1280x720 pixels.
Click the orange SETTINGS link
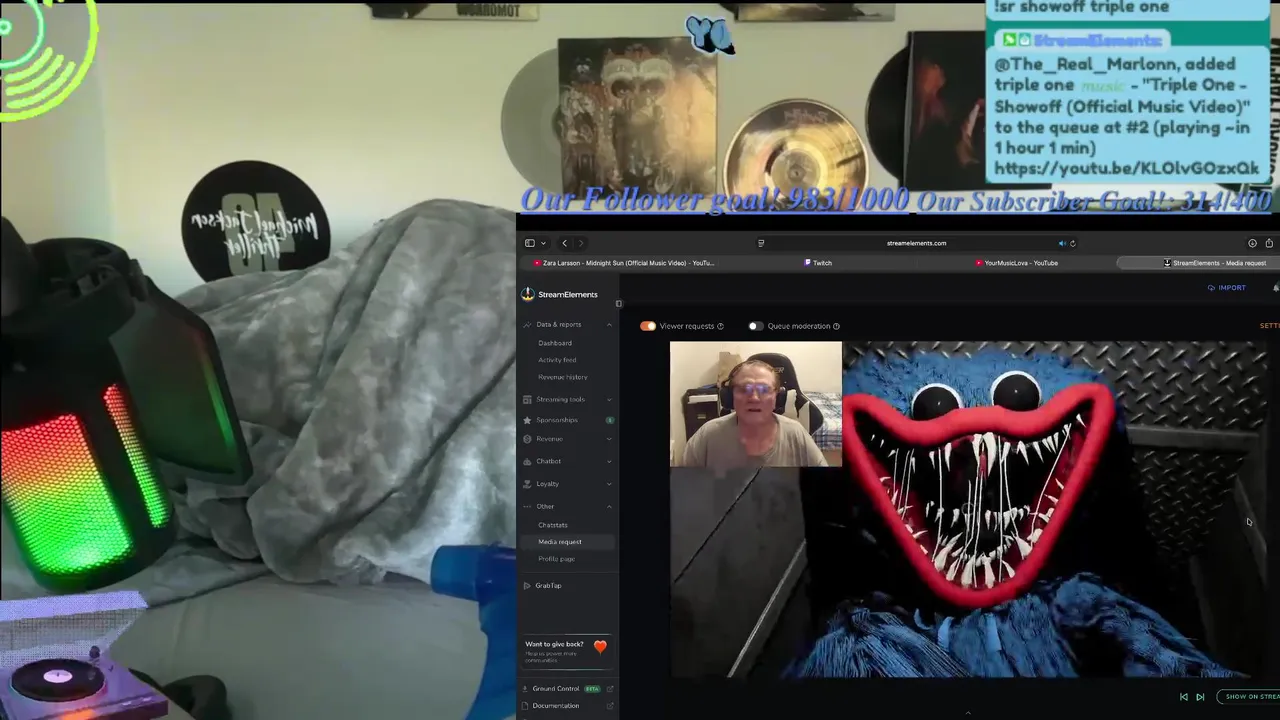[x=1269, y=326]
